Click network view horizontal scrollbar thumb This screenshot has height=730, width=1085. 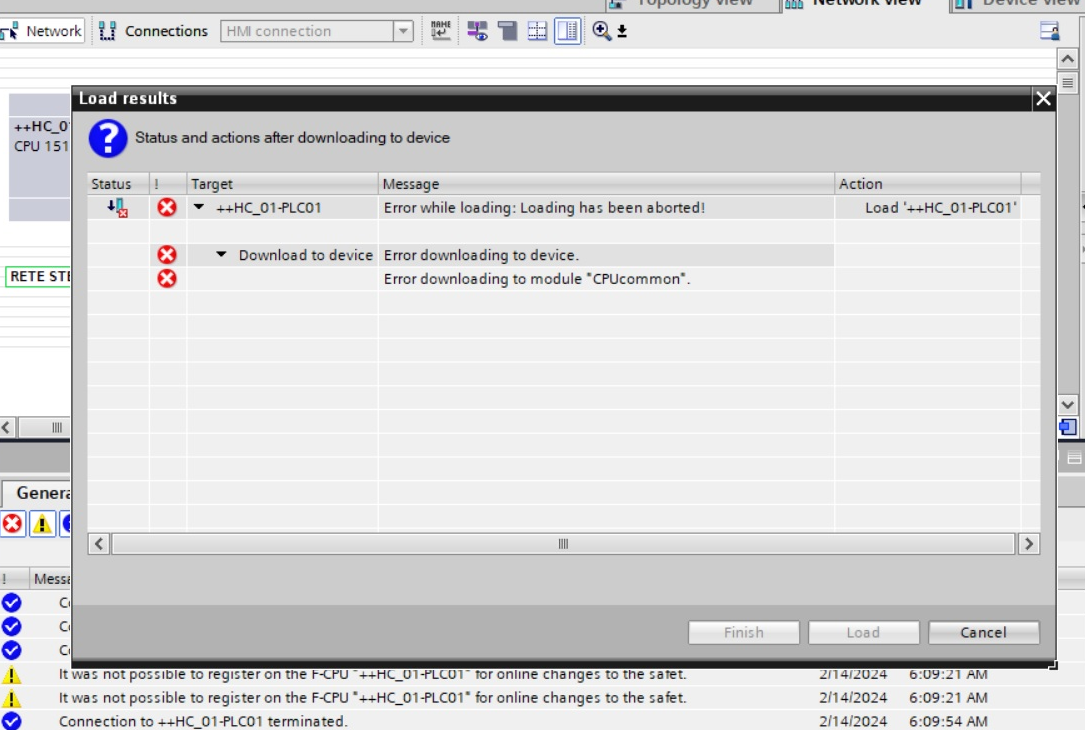[44, 427]
